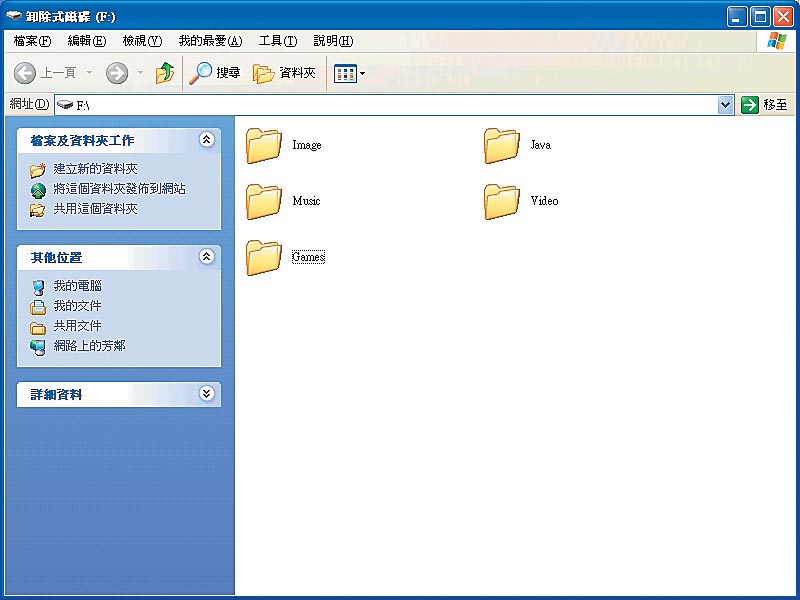Click the Forward arrow icon
The height and width of the screenshot is (600, 800).
(117, 73)
